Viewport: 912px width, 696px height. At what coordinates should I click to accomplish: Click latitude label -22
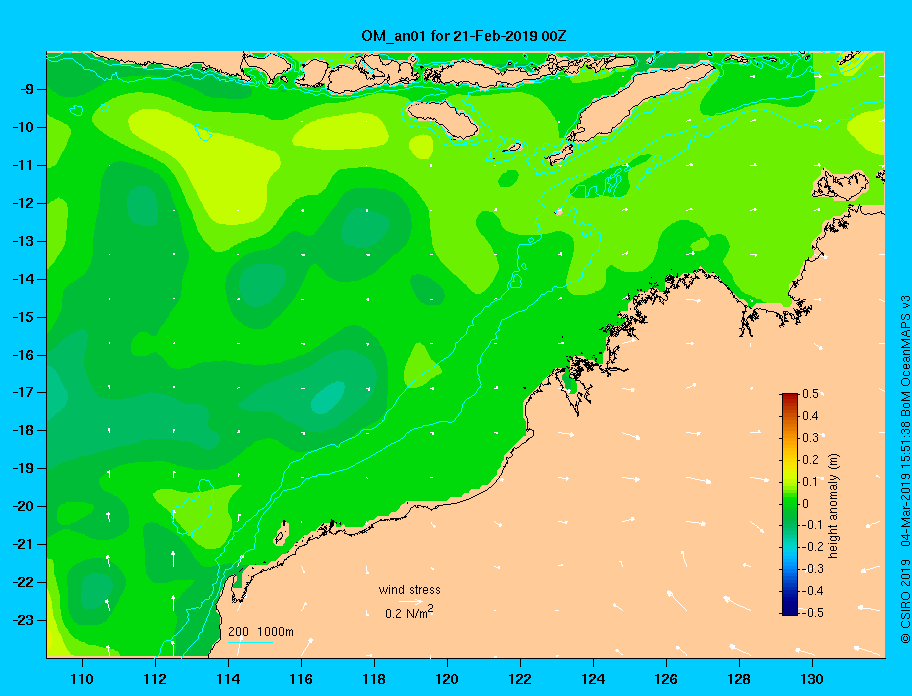click(24, 583)
